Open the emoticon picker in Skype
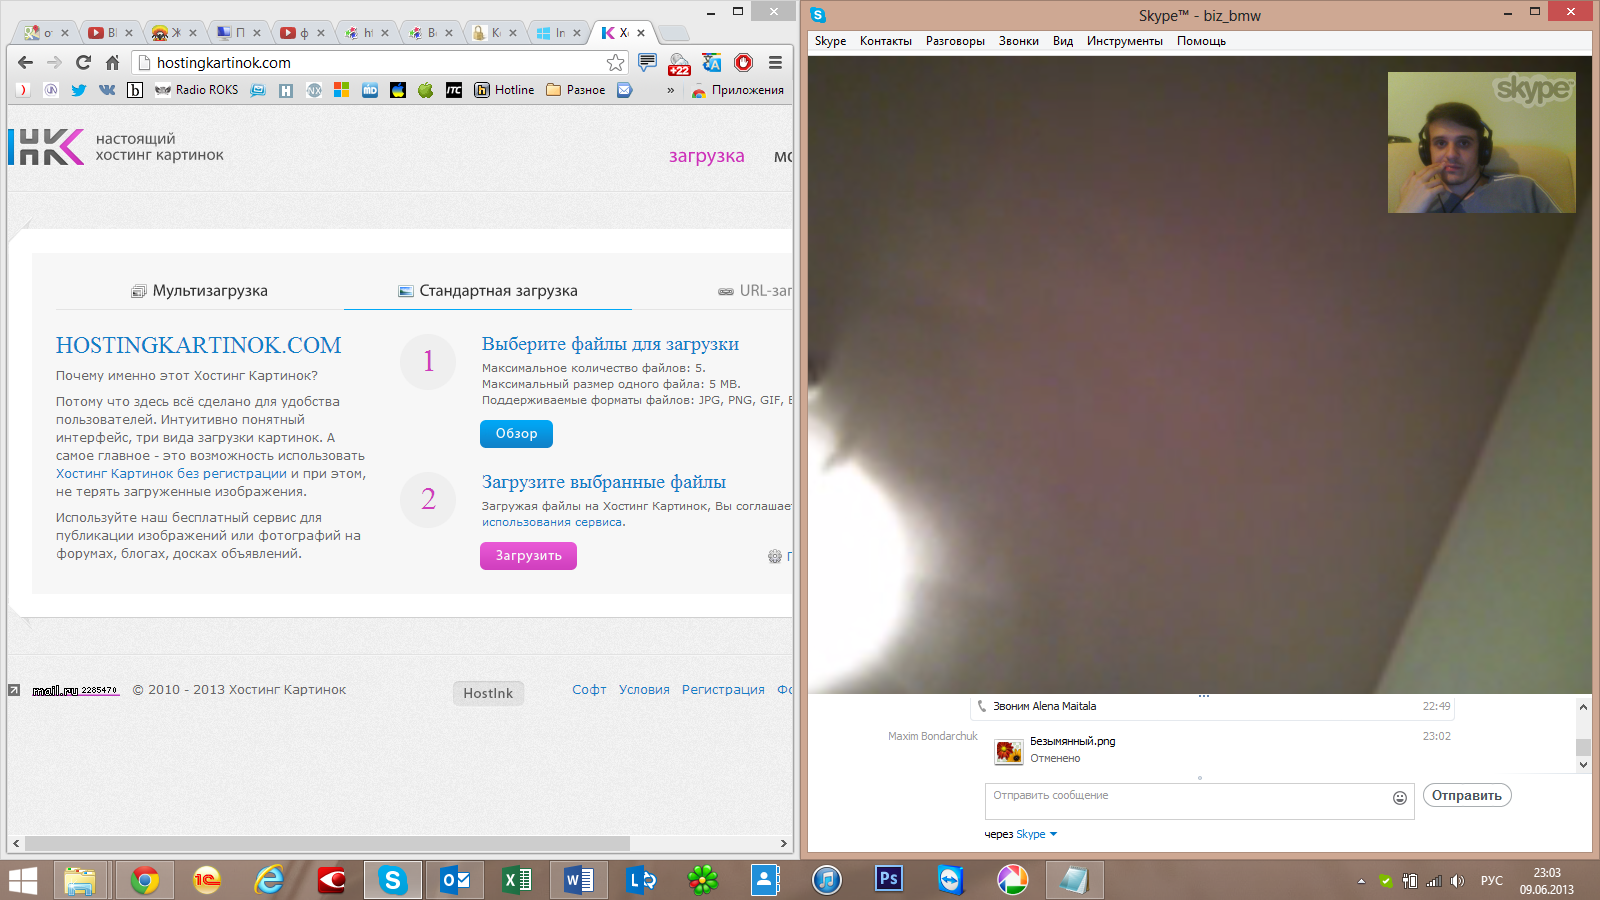1600x900 pixels. pos(1400,797)
